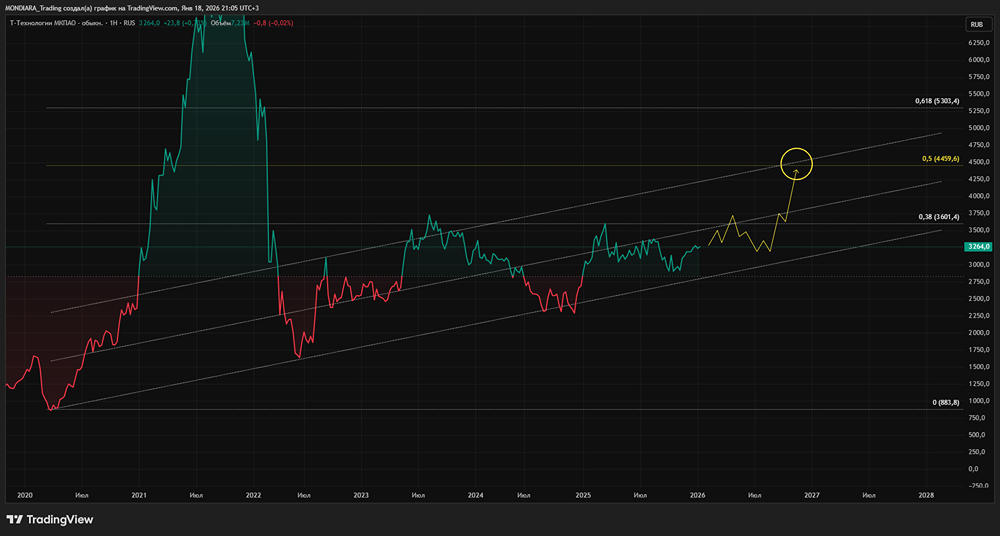Click the 2023 label on time axis
1000x536 pixels.
tap(361, 494)
